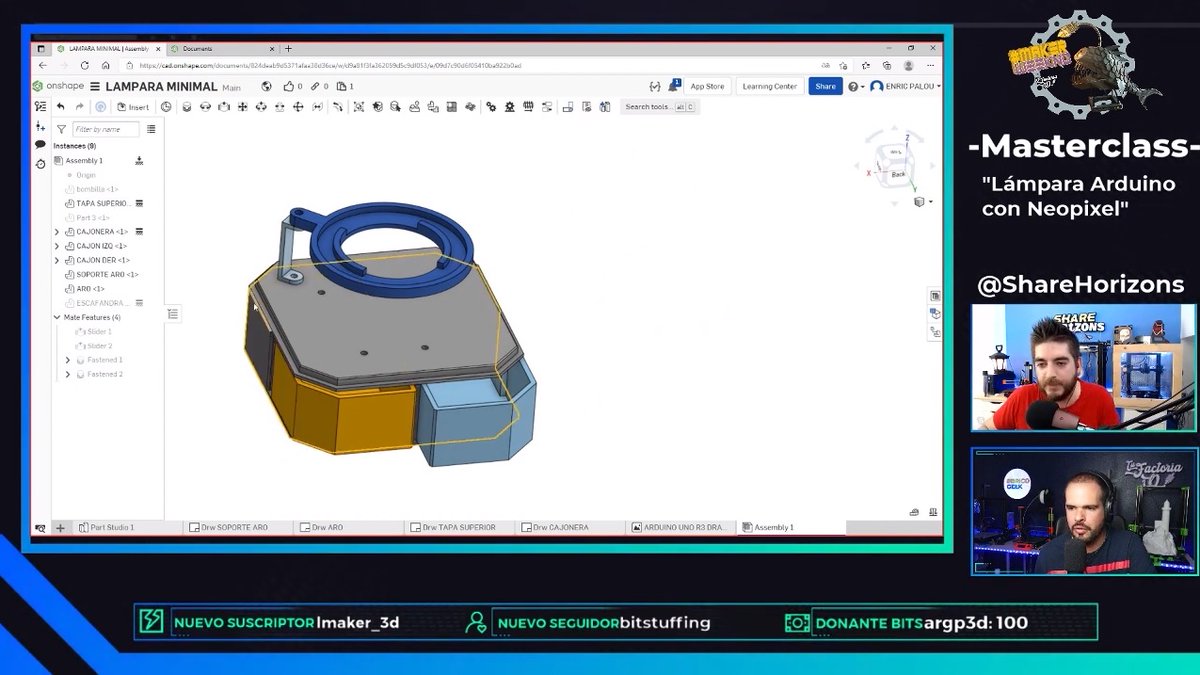Open the view cube display options dropdown
1200x675 pixels.
point(922,201)
